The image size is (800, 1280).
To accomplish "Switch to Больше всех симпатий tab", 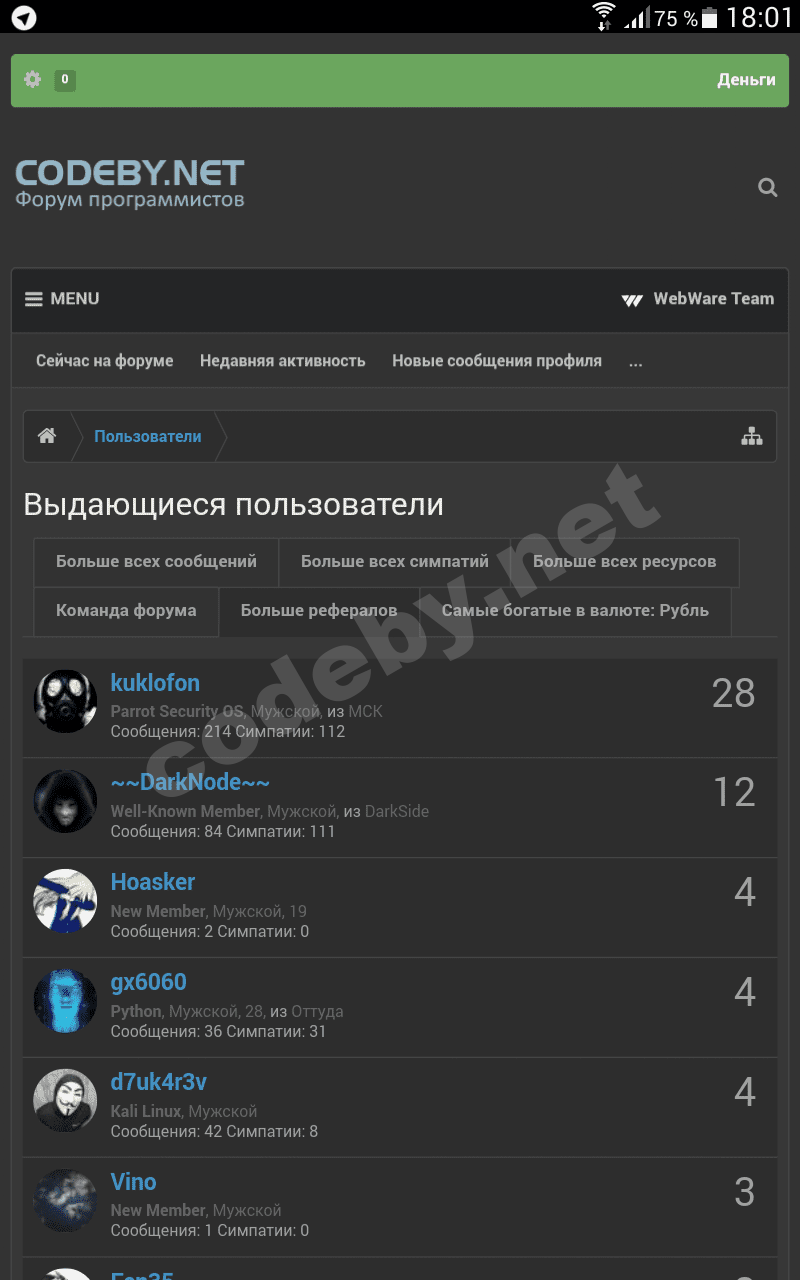I will [x=395, y=562].
